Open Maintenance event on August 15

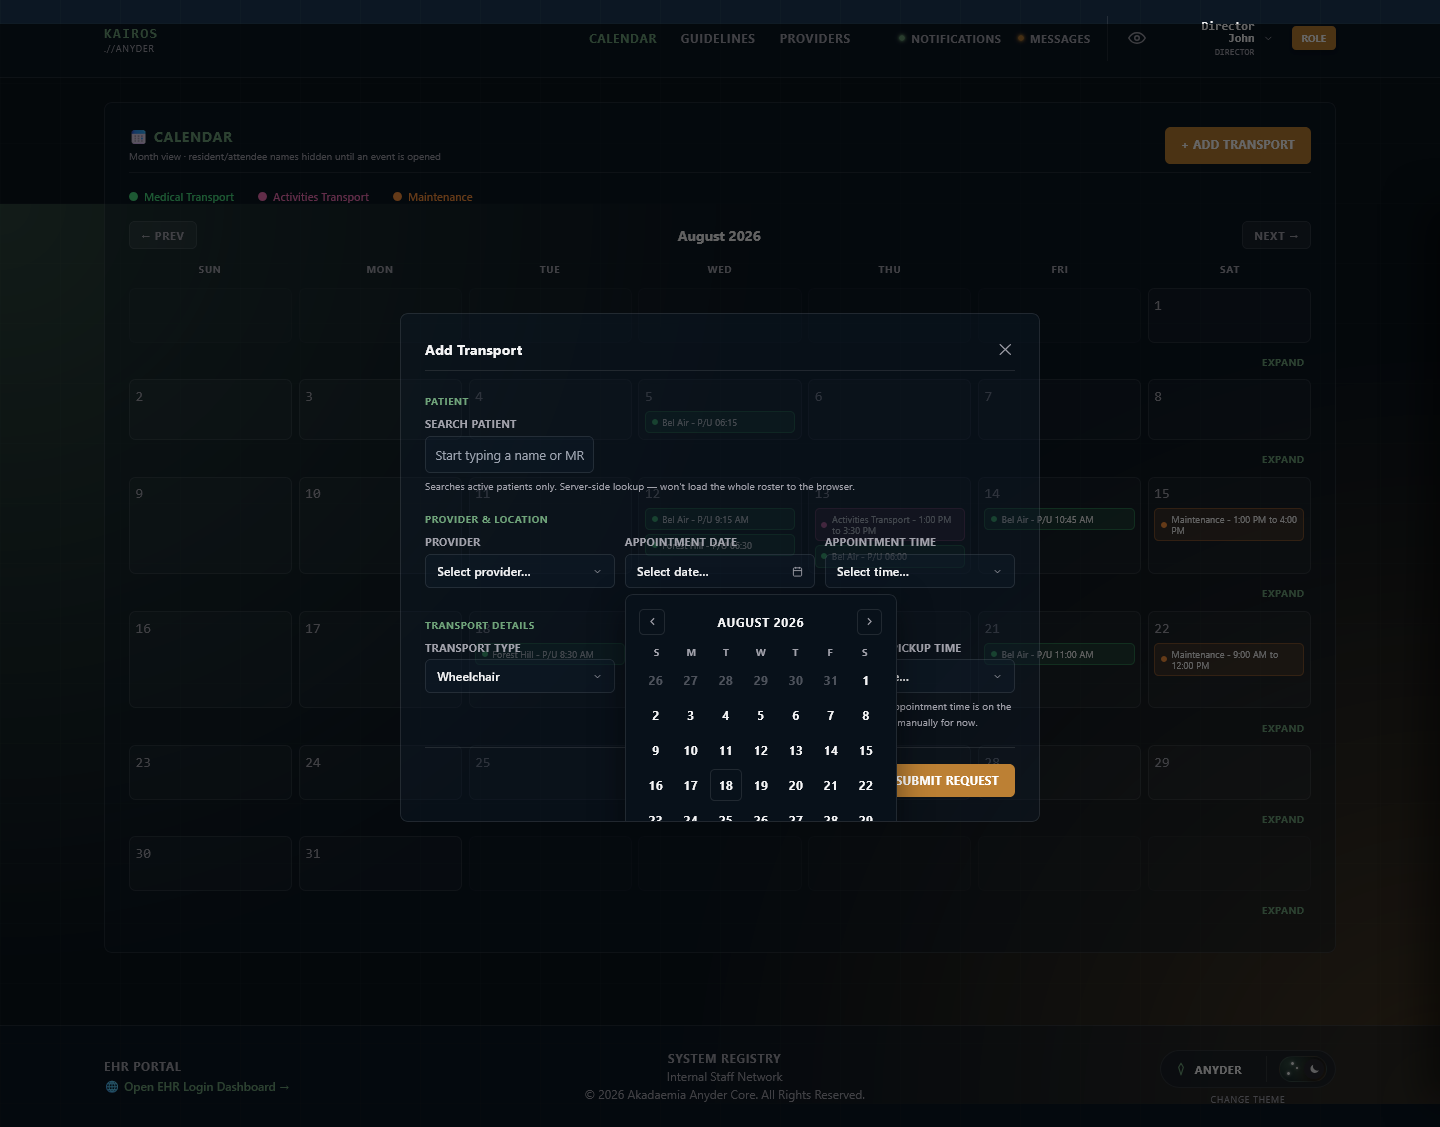(1229, 525)
